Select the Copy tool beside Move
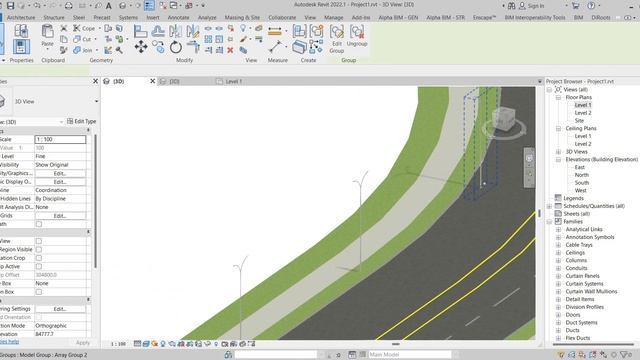Image resolution: width=640 pixels, height=360 pixels. click(x=158, y=47)
